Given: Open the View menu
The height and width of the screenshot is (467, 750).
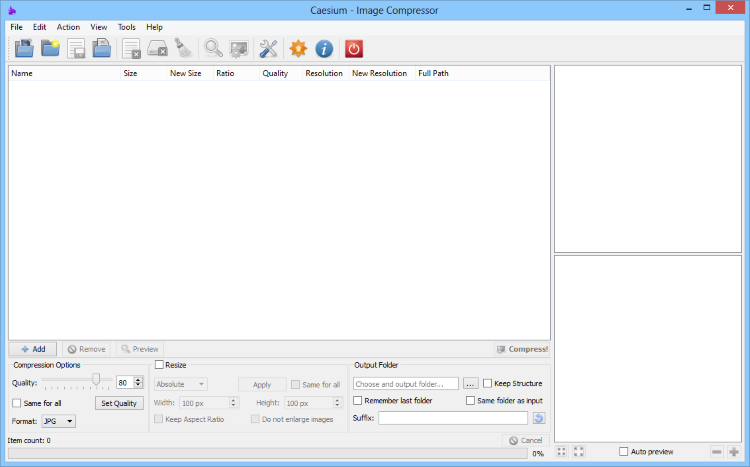Looking at the screenshot, I should coord(99,27).
